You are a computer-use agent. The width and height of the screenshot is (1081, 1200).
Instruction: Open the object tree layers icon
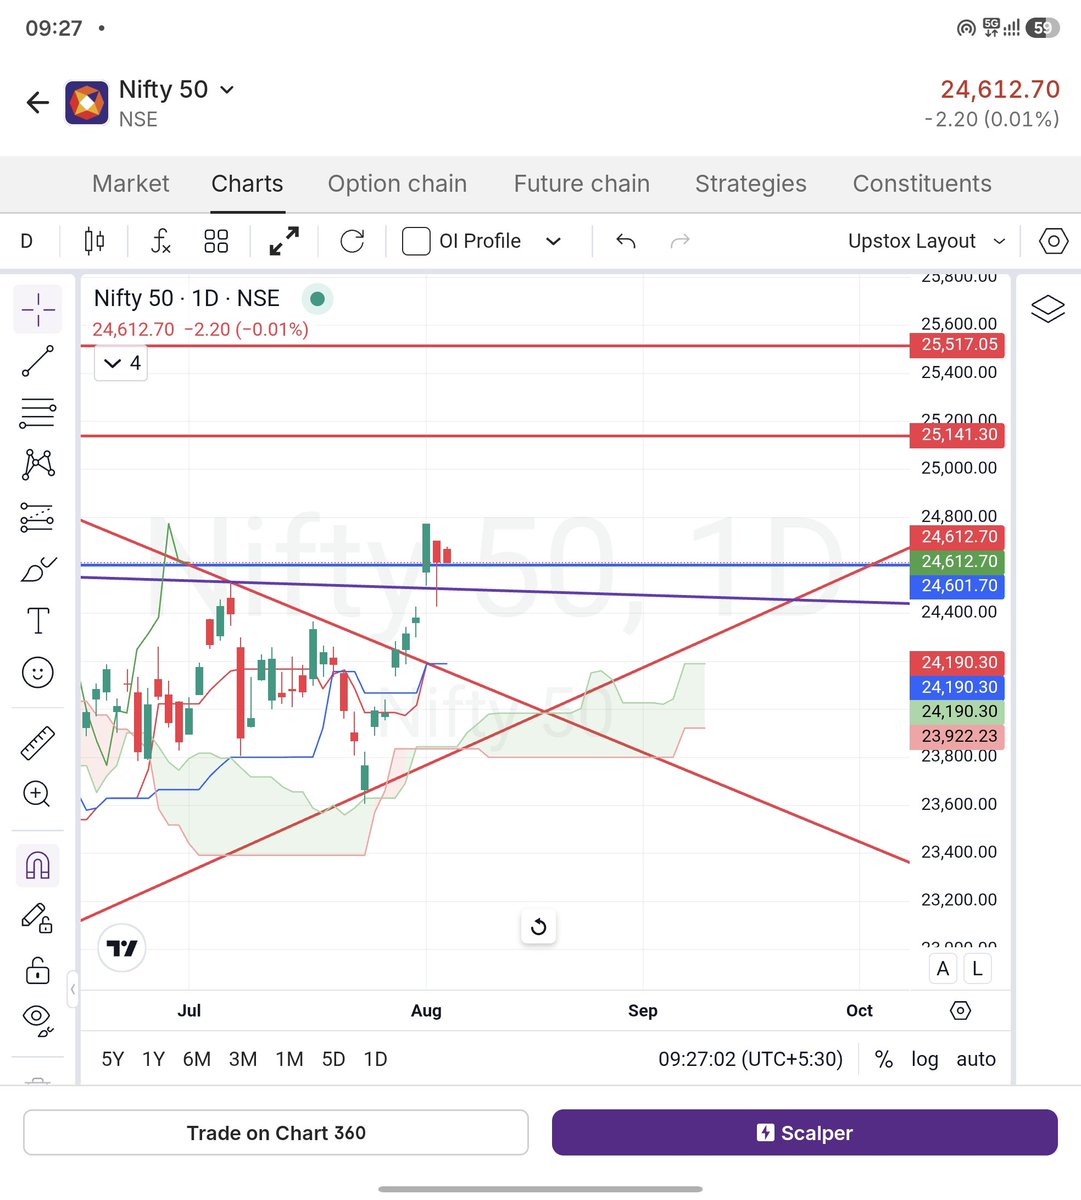click(1048, 309)
